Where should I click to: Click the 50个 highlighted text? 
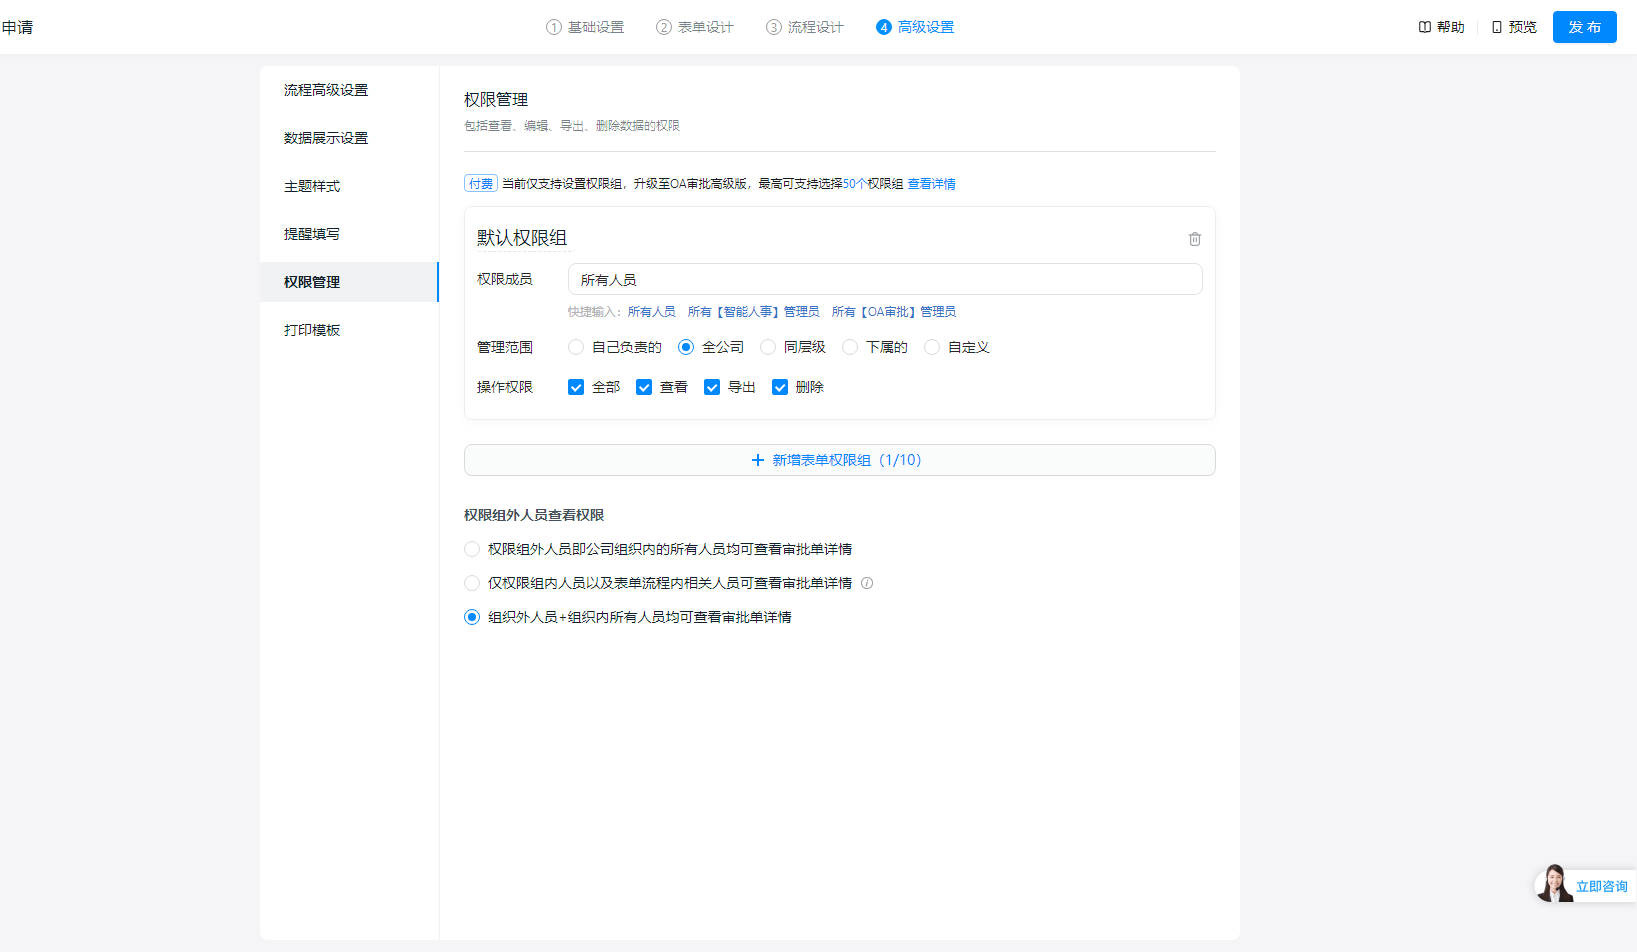[x=855, y=184]
